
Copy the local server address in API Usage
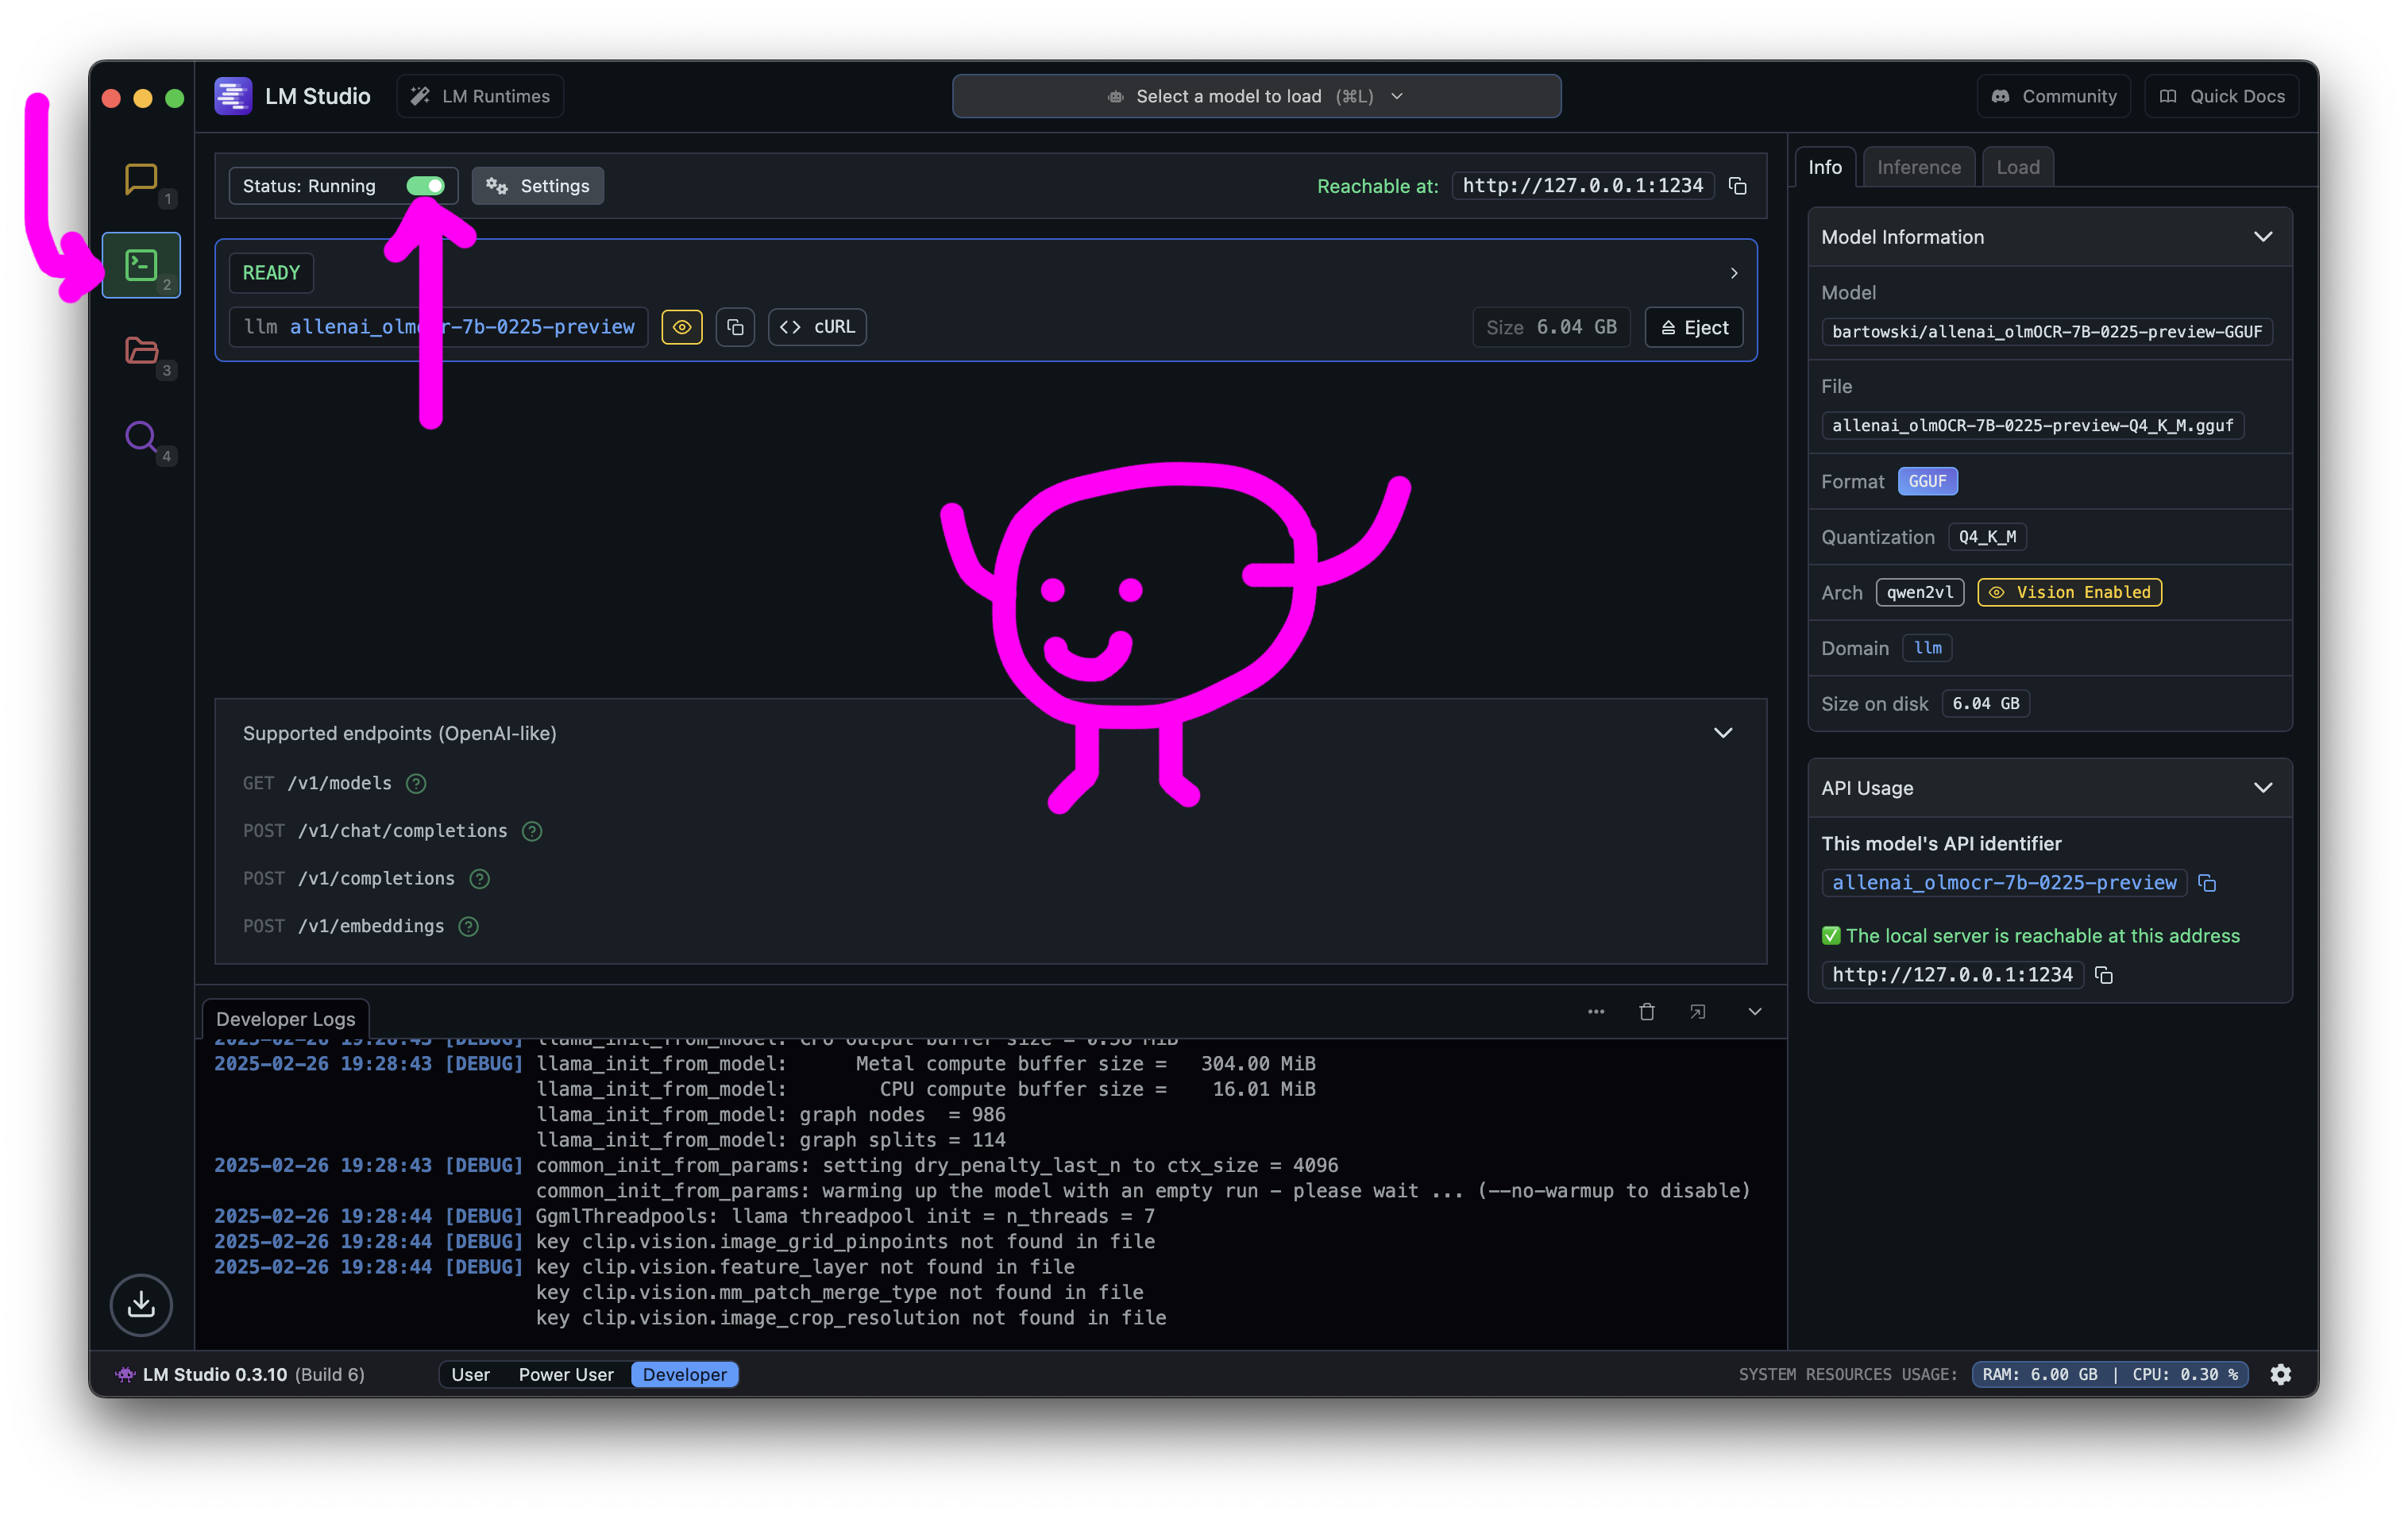pyautogui.click(x=2104, y=975)
